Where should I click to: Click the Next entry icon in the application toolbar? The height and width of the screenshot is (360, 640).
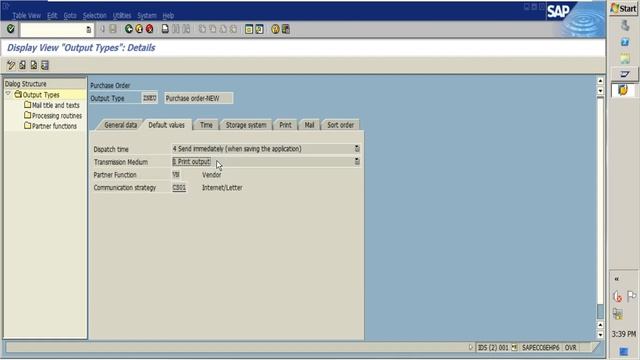click(x=34, y=65)
